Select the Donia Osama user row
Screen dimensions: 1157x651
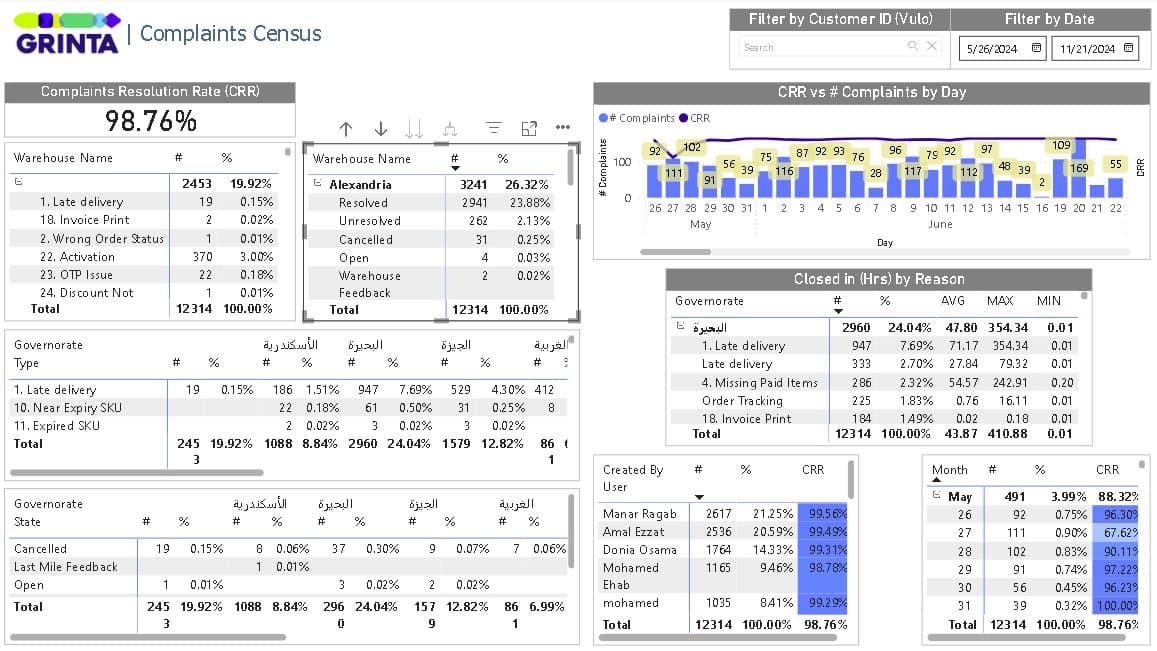[x=723, y=550]
